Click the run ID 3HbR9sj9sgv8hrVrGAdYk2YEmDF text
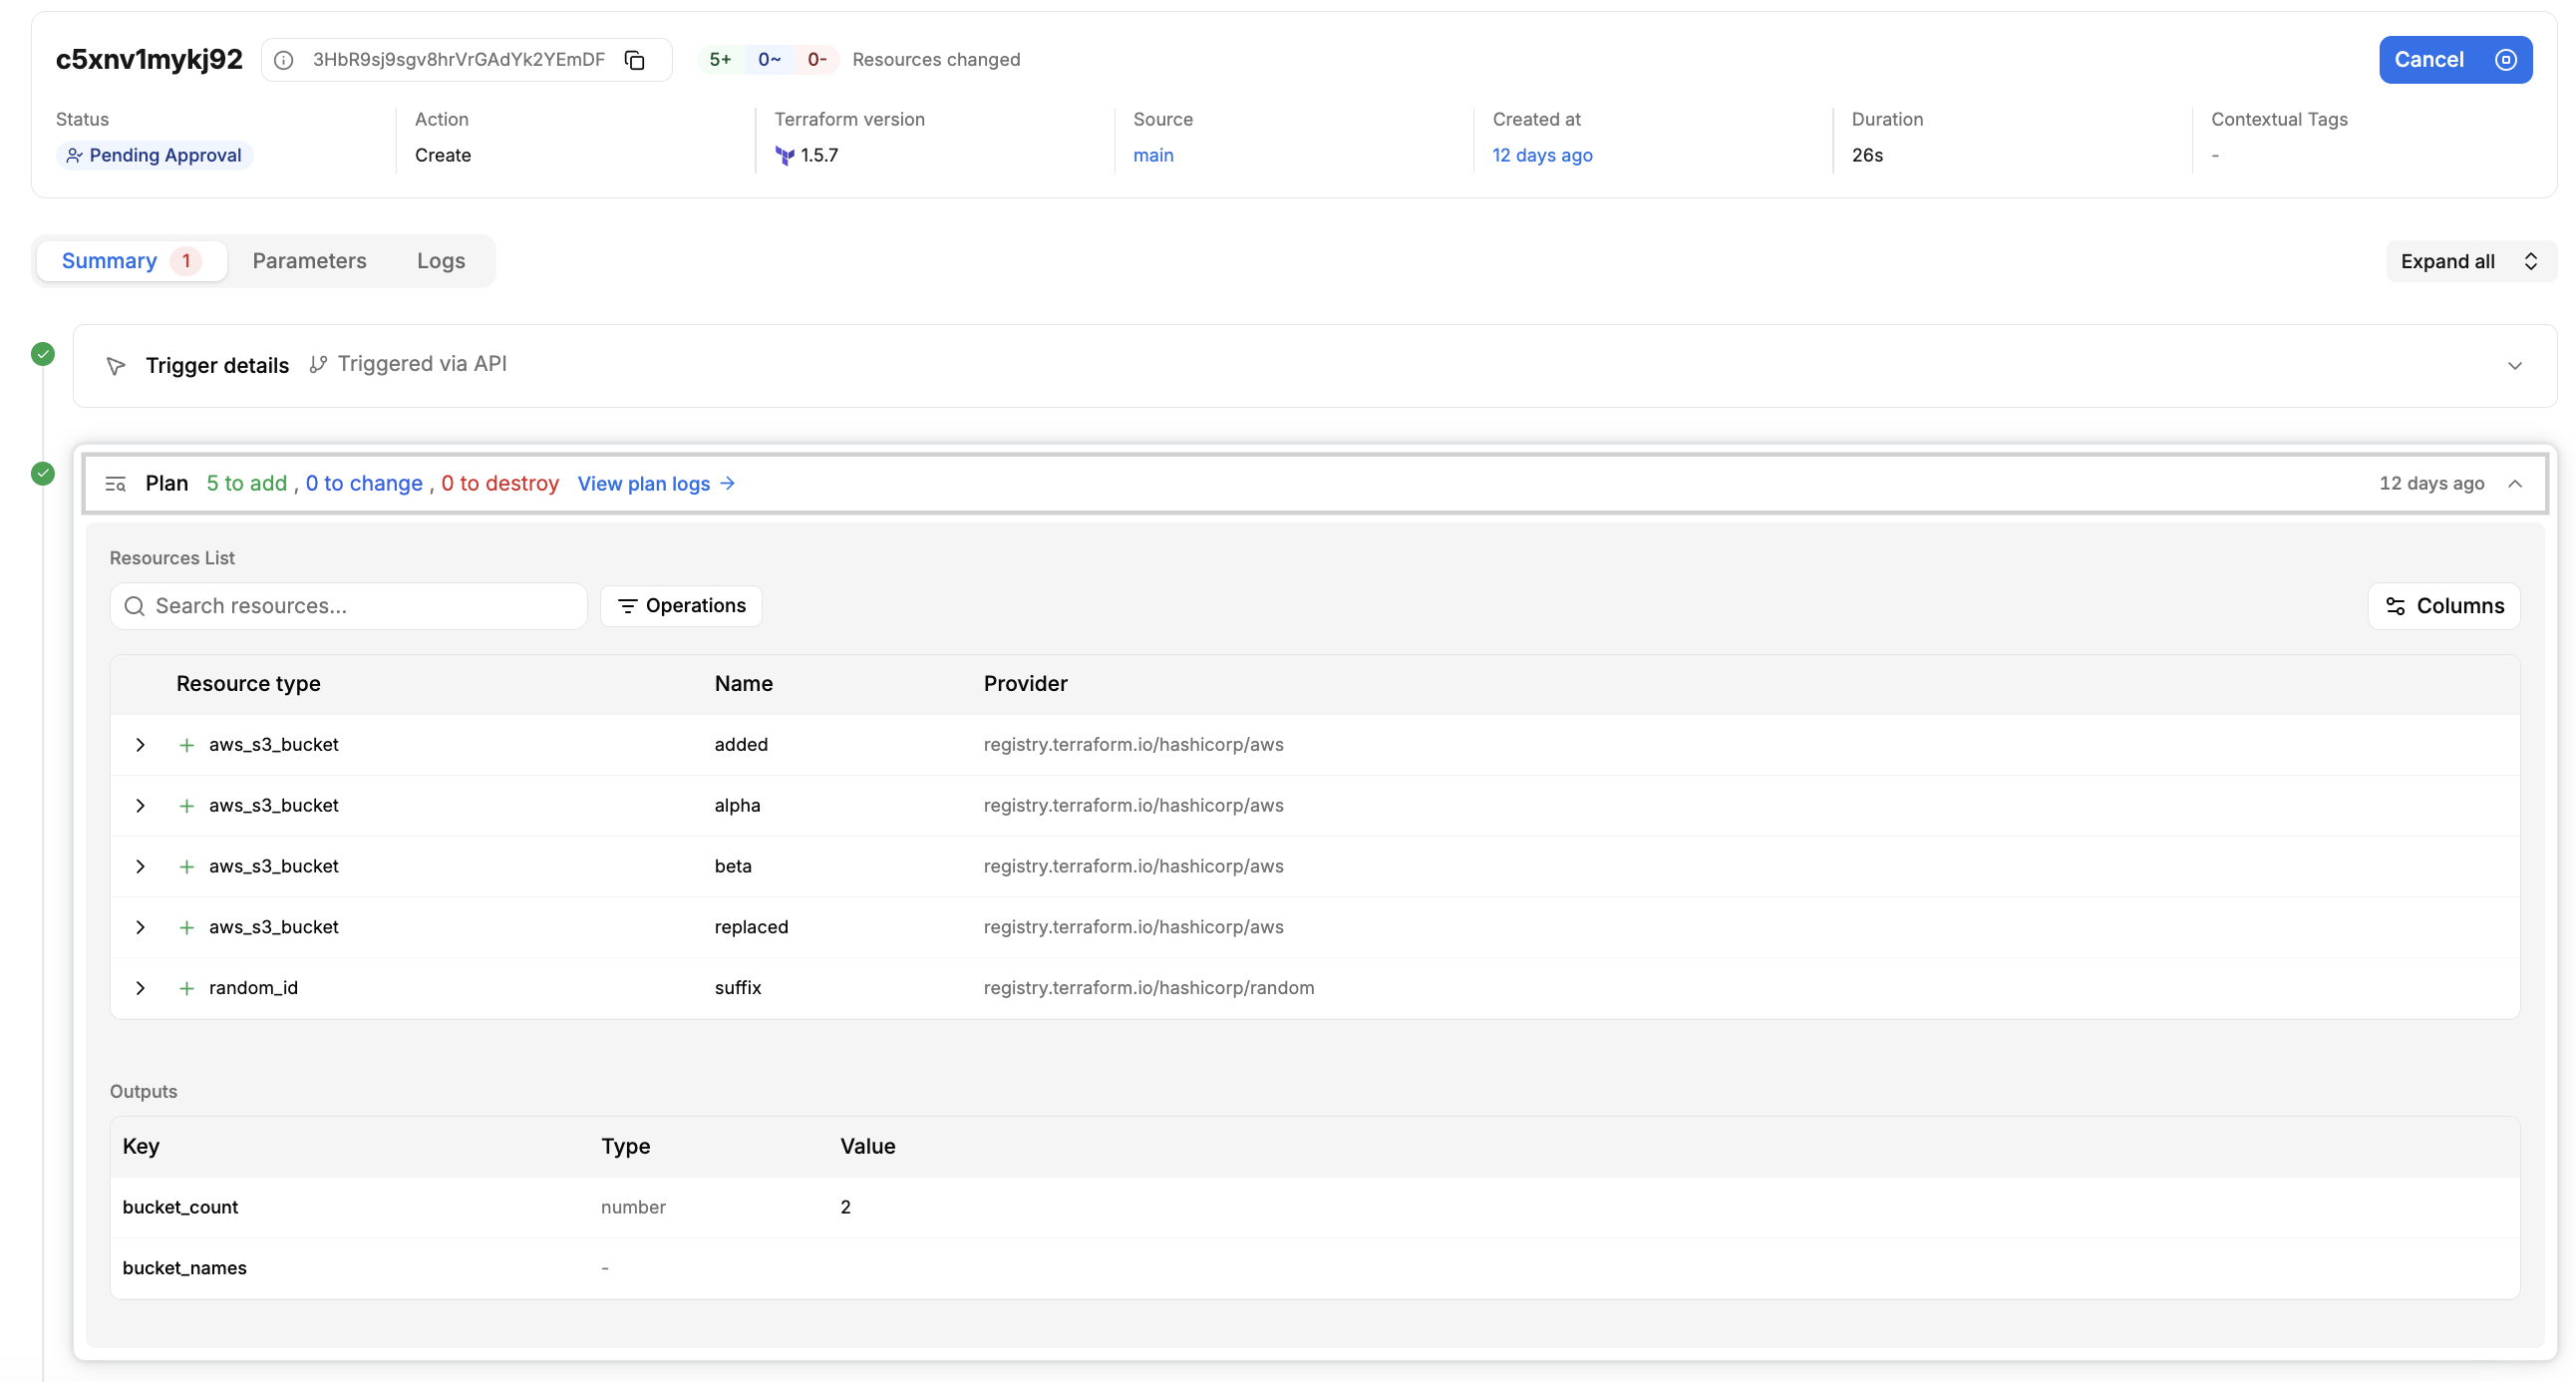 [x=459, y=60]
